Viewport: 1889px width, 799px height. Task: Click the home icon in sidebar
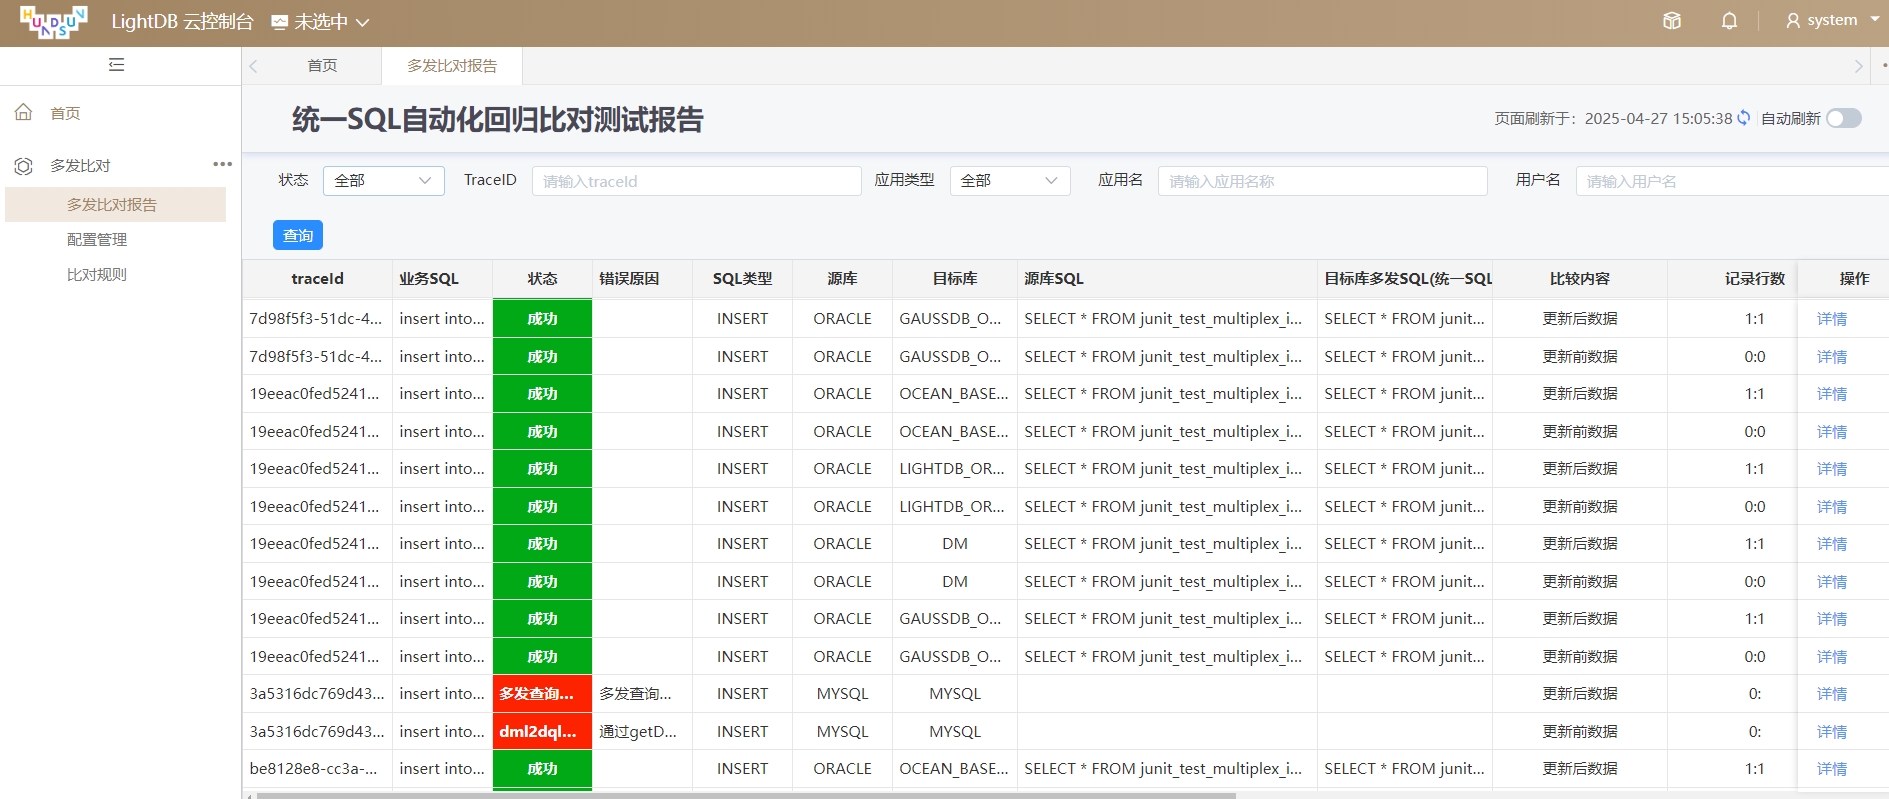[x=23, y=113]
